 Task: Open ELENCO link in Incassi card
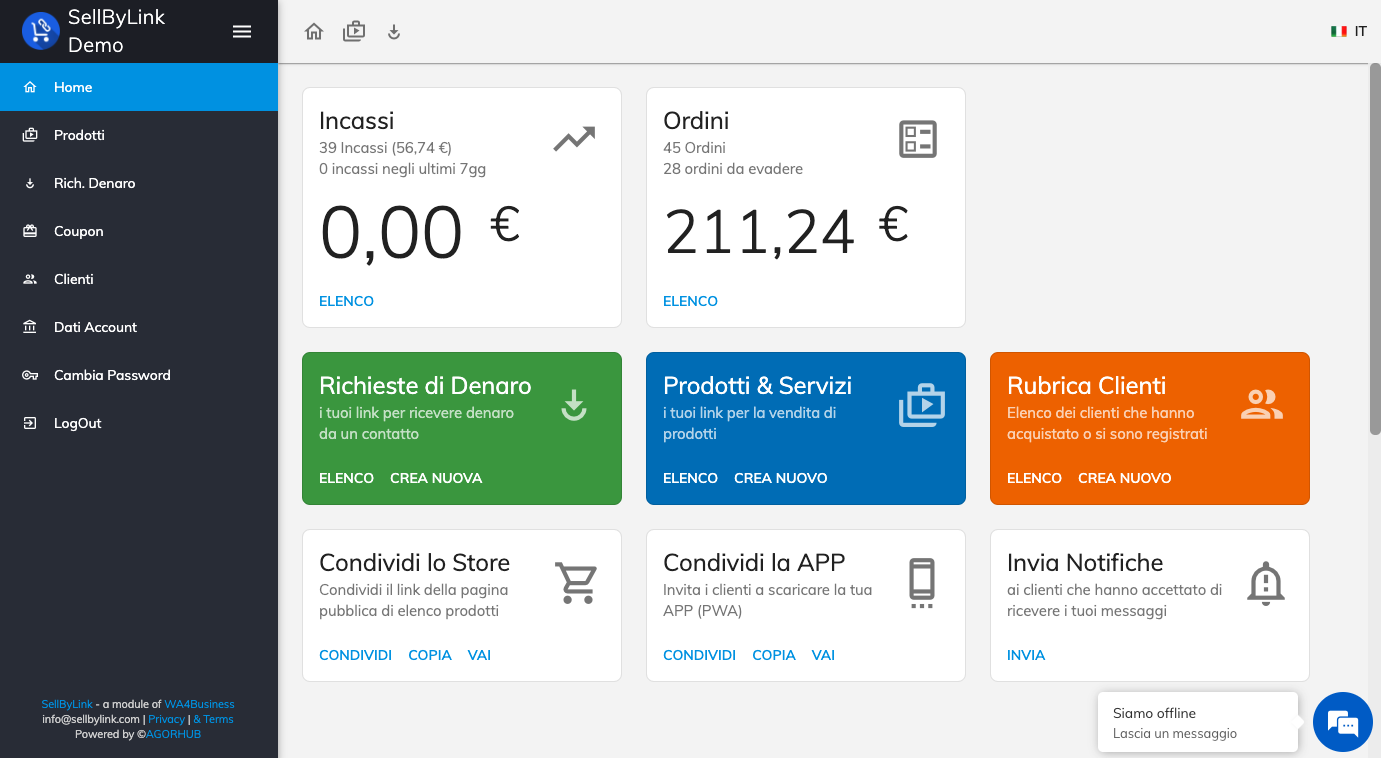[346, 301]
